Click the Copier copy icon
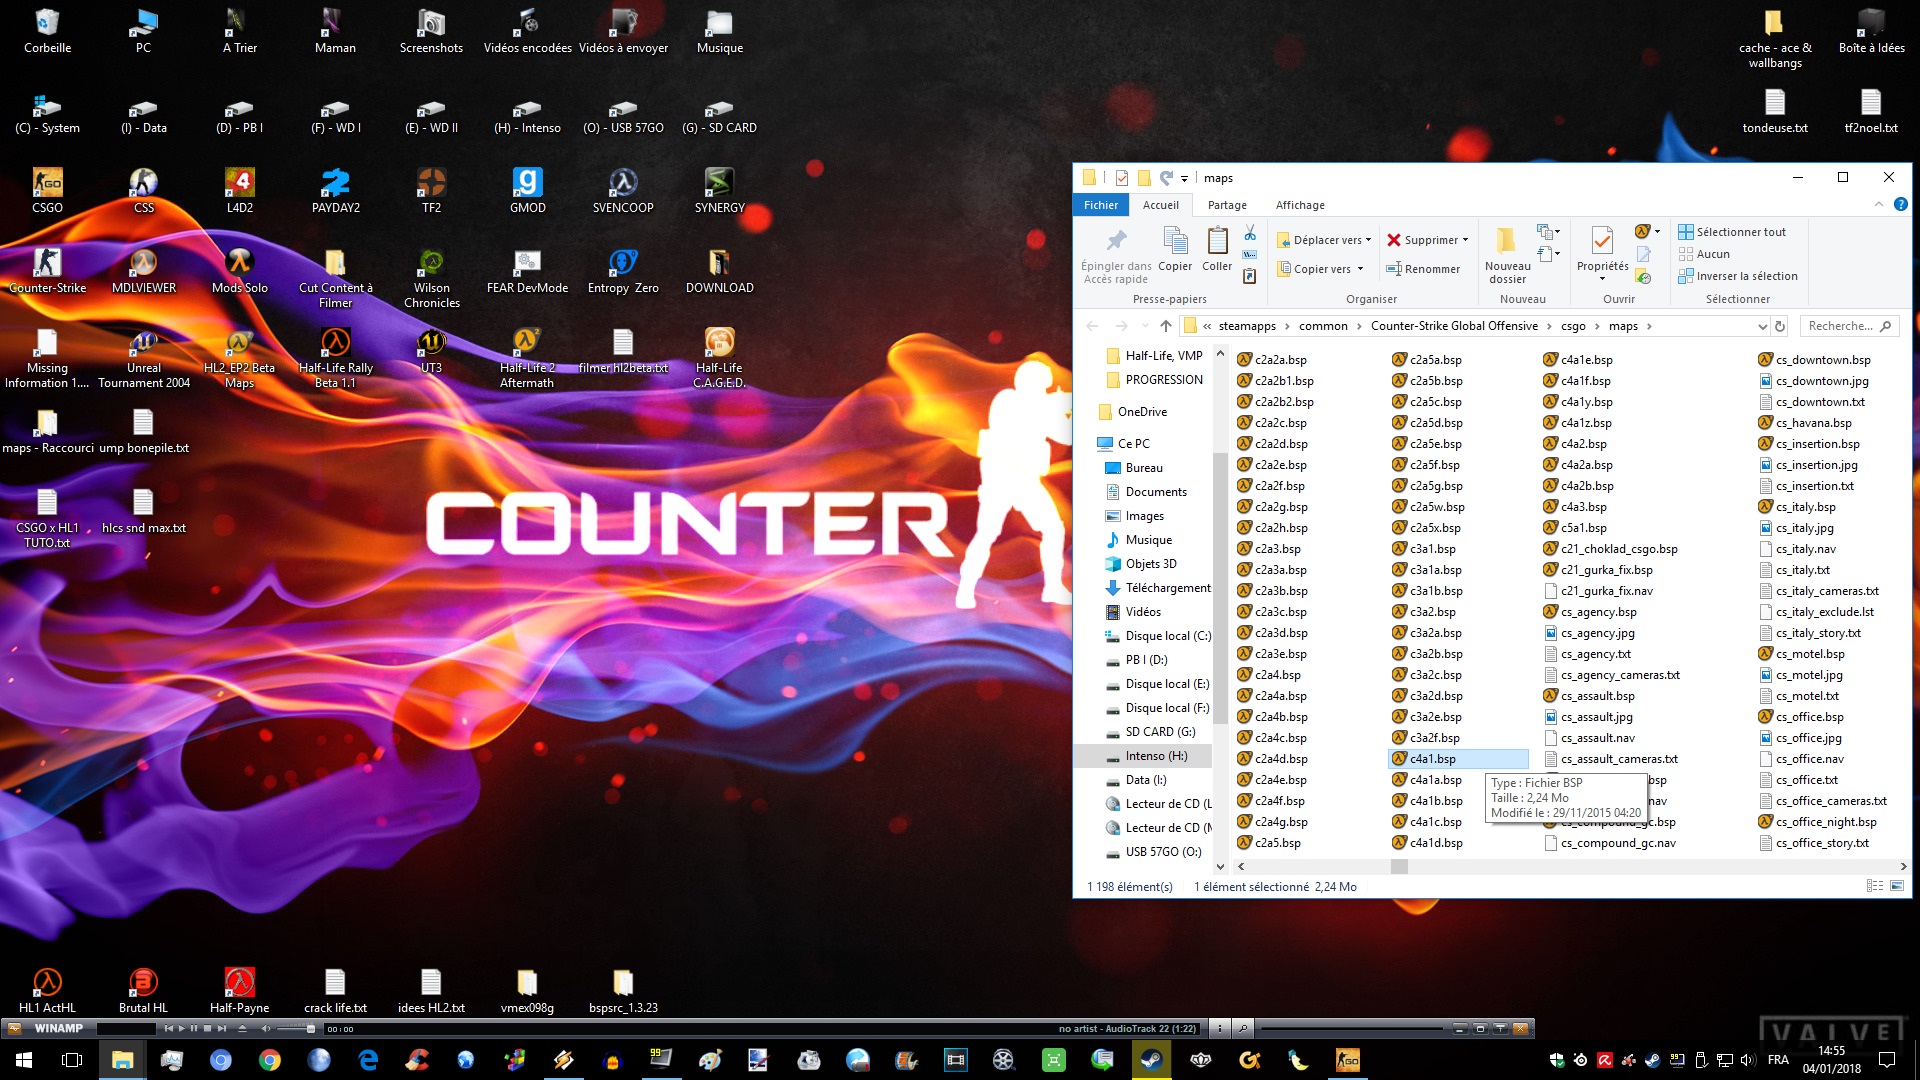The image size is (1920, 1080). tap(1175, 241)
